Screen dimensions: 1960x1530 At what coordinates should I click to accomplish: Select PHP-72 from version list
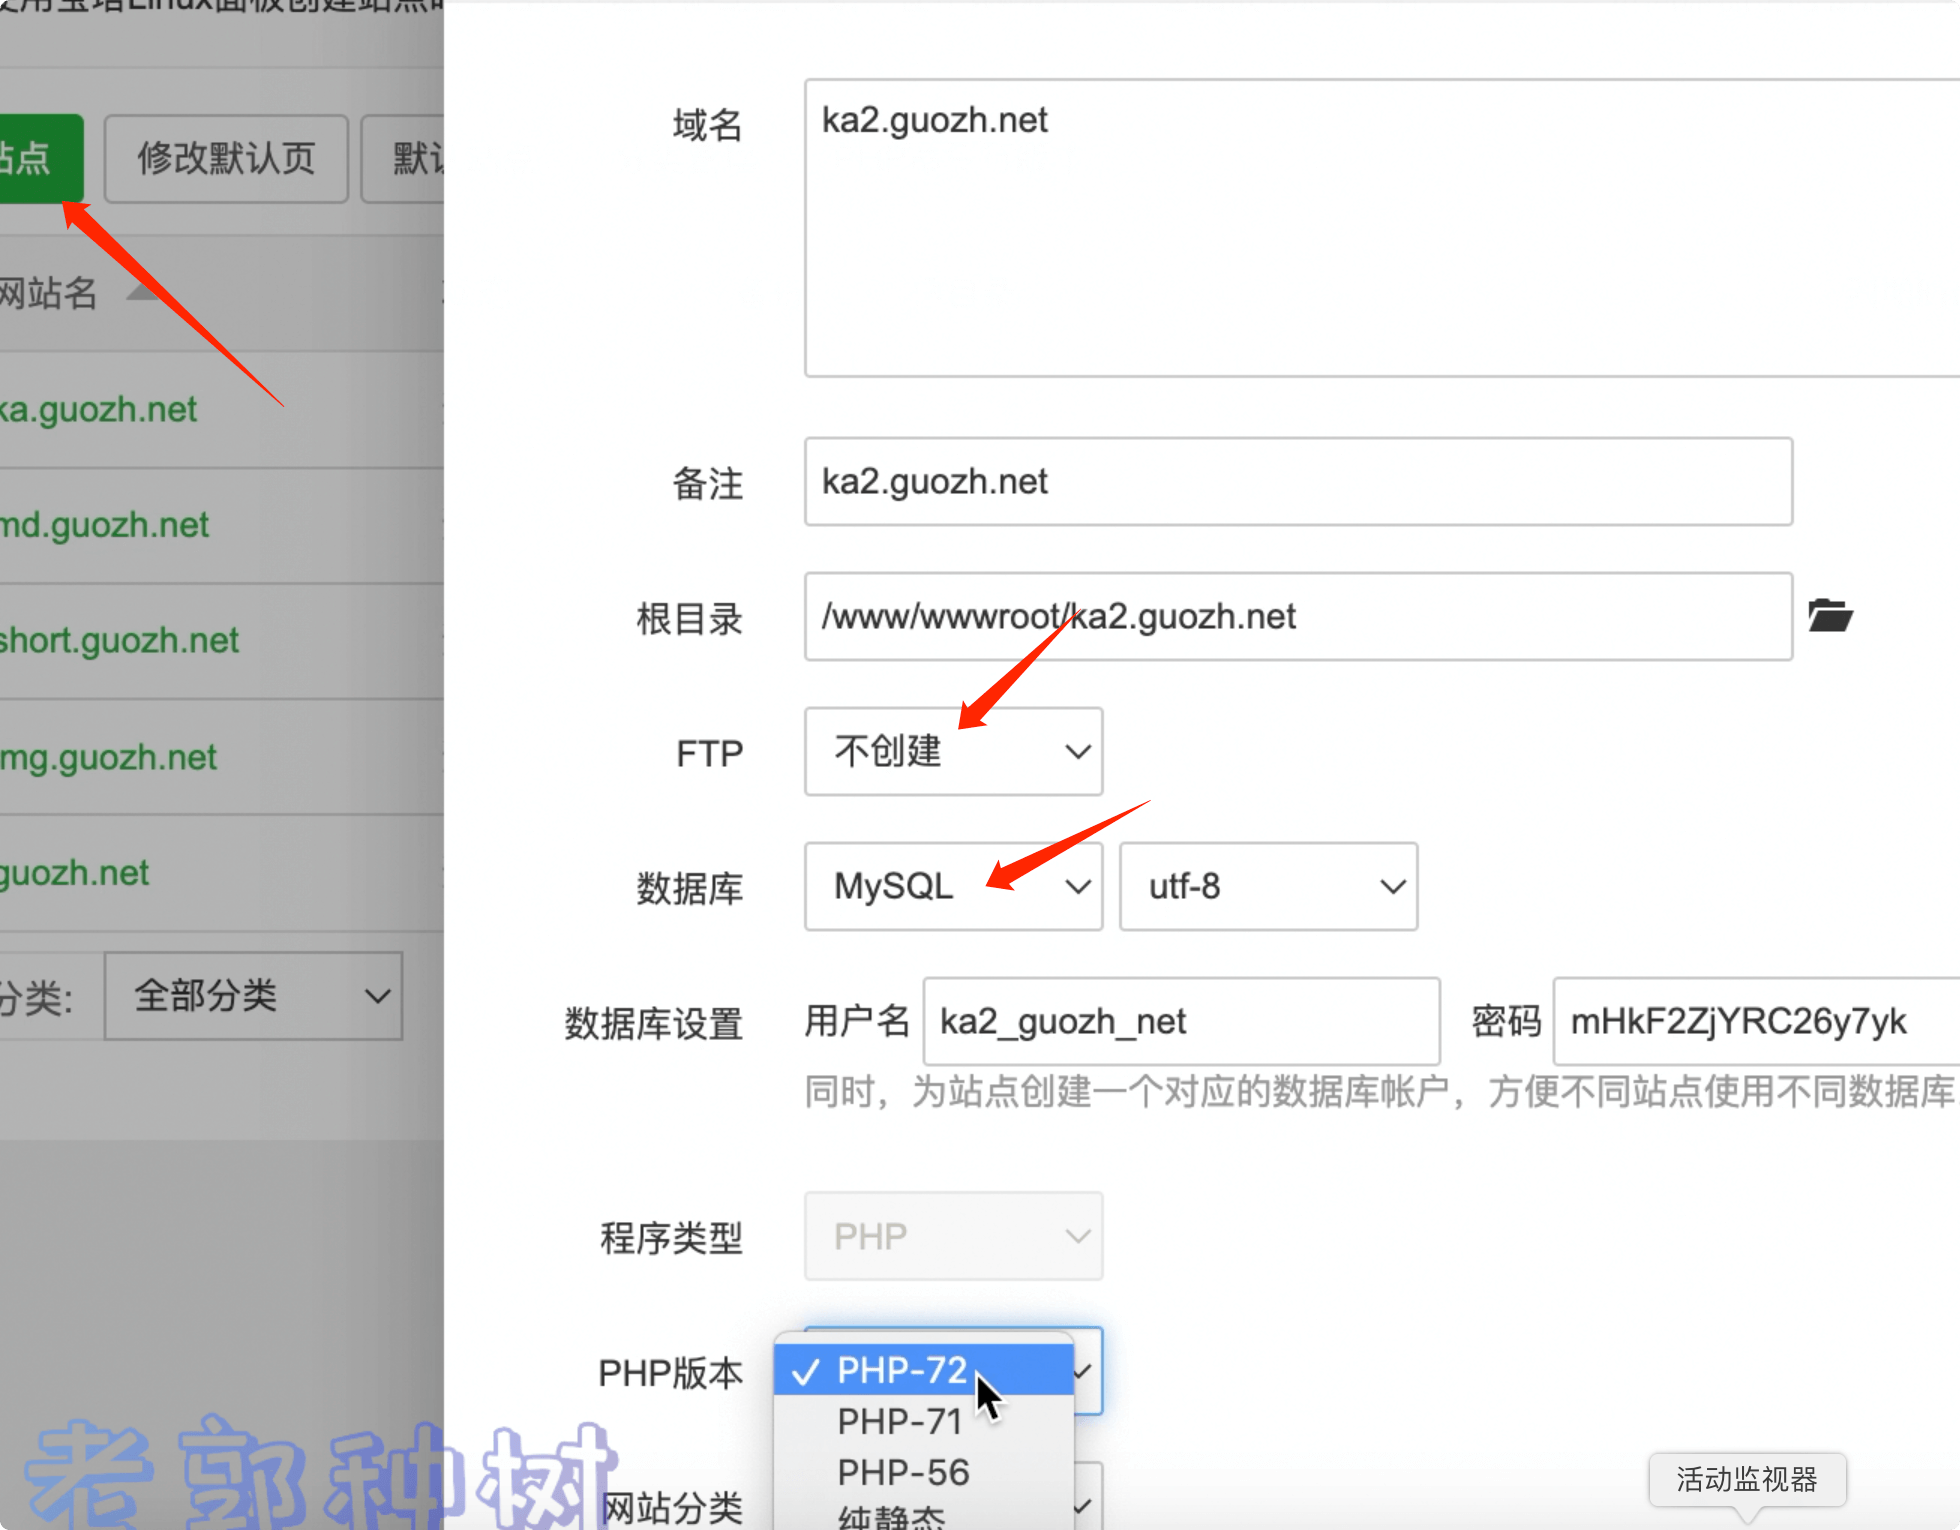(902, 1370)
